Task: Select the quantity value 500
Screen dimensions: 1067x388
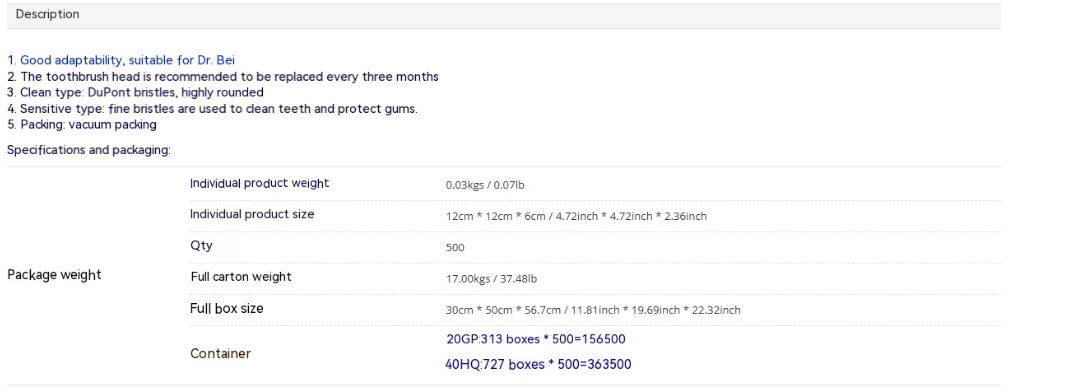Action: [455, 248]
